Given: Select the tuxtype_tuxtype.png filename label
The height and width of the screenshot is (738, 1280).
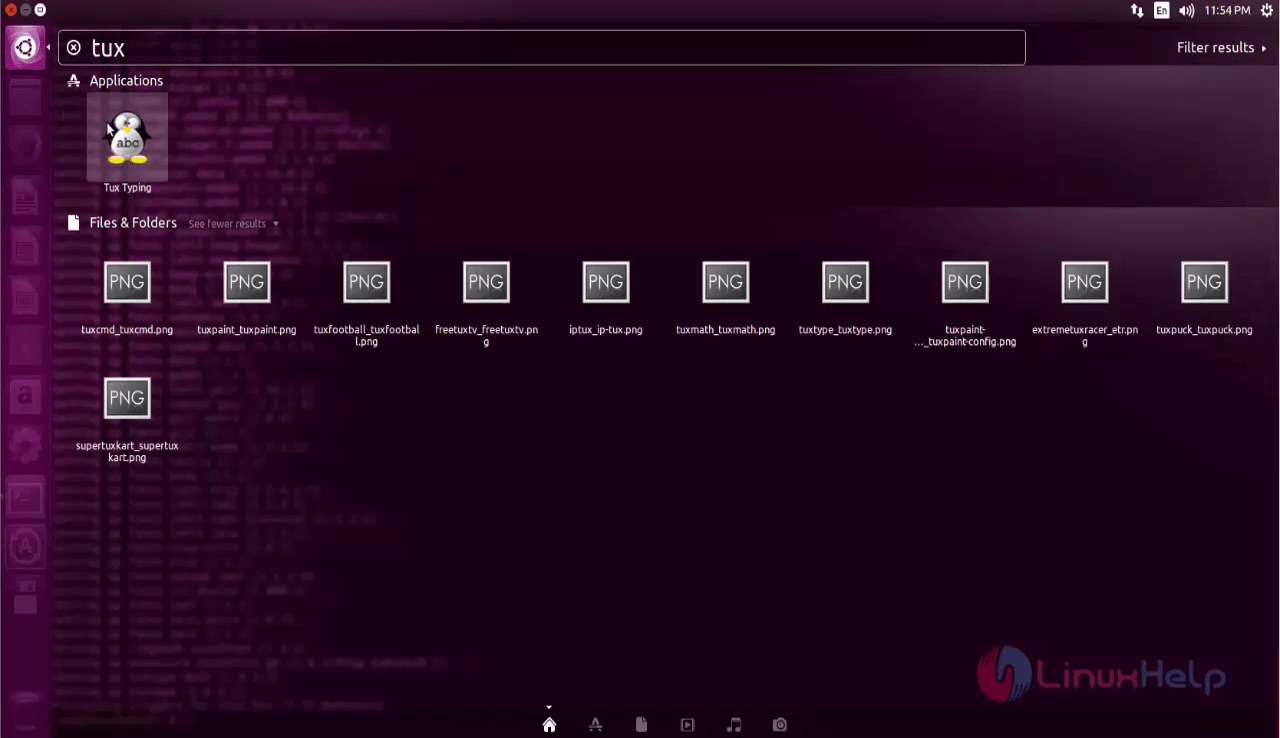Looking at the screenshot, I should [x=845, y=330].
